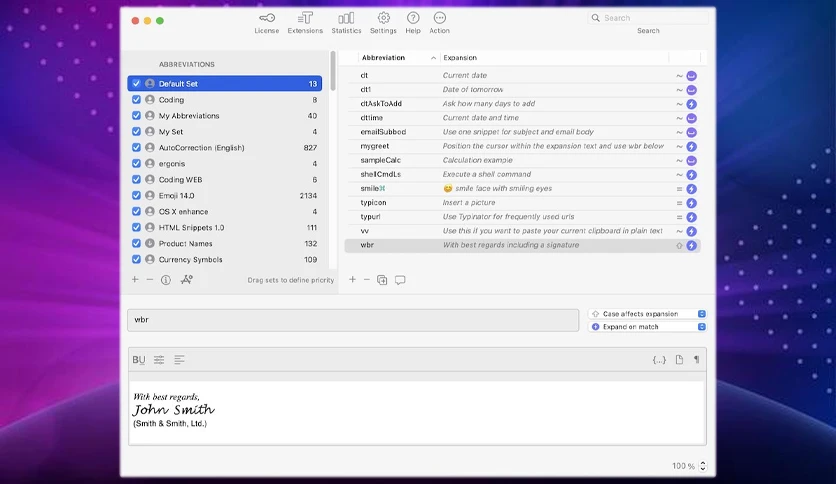Uncheck the Coding WEB checkbox

click(x=136, y=180)
